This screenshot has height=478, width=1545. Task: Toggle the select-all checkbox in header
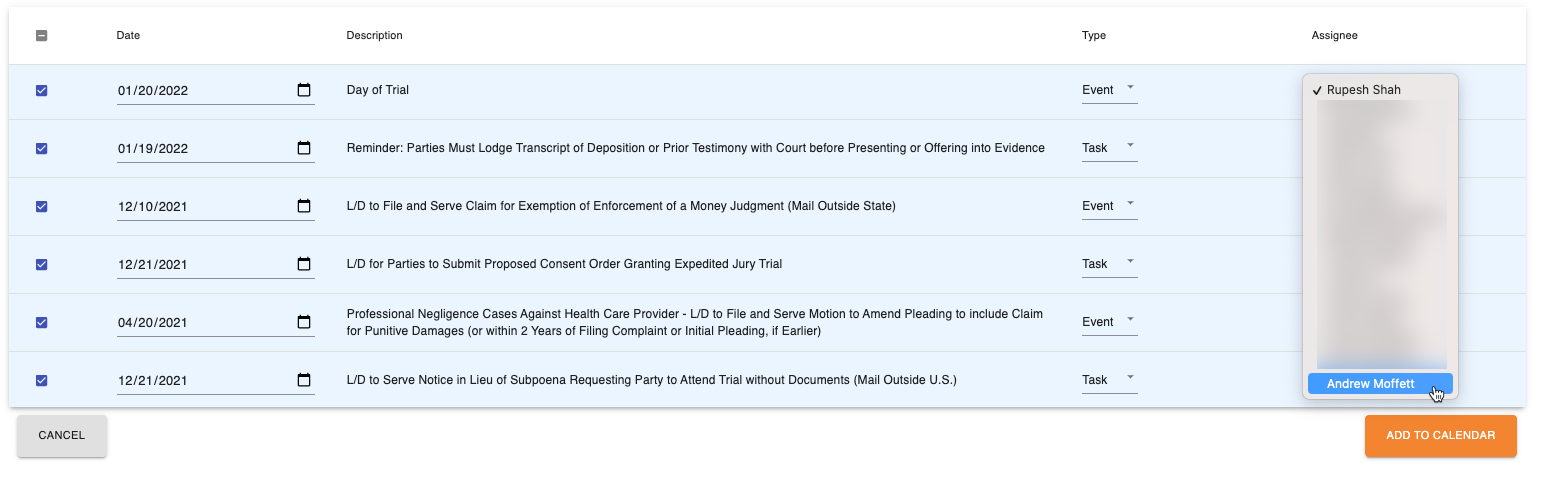(x=41, y=36)
